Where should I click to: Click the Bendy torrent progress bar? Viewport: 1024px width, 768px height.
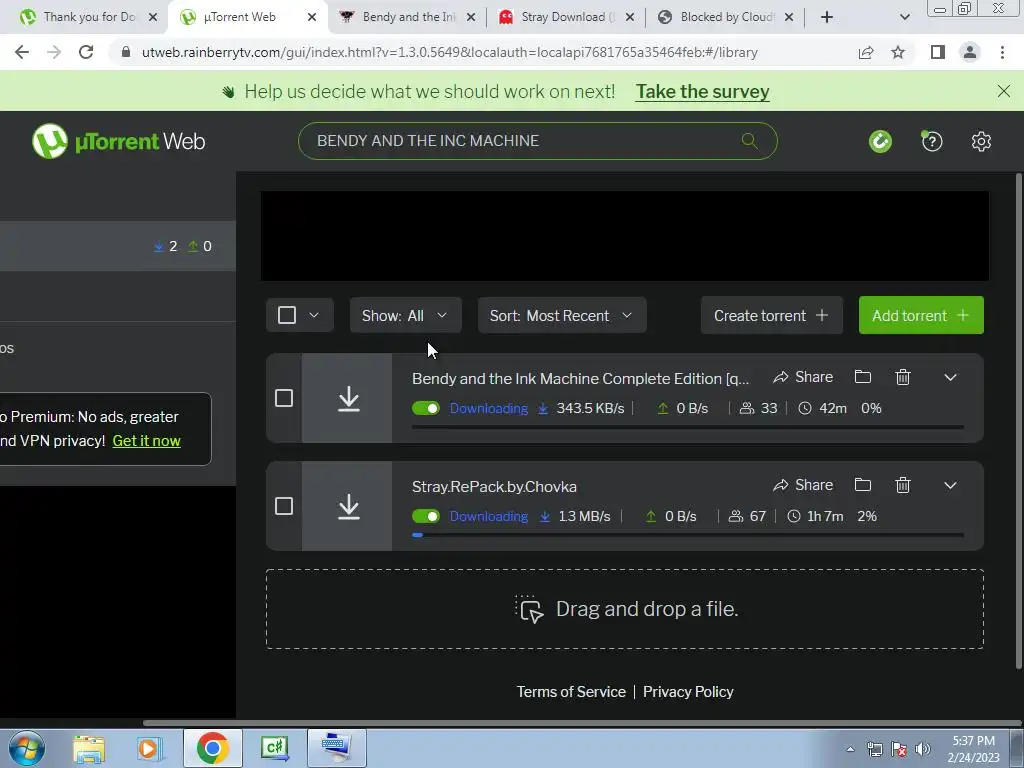tap(688, 427)
